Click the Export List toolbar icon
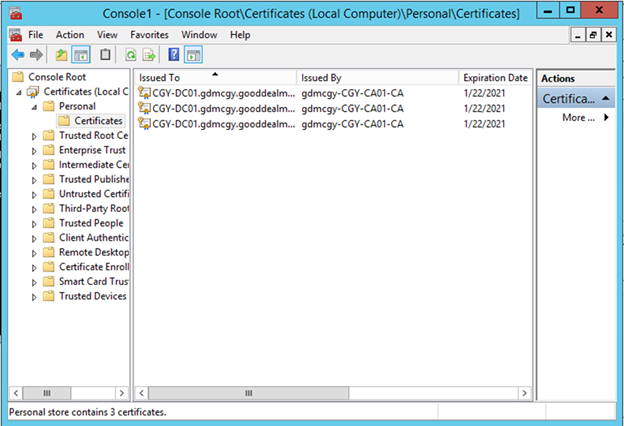Screen dimensions: 624x426 pyautogui.click(x=149, y=55)
